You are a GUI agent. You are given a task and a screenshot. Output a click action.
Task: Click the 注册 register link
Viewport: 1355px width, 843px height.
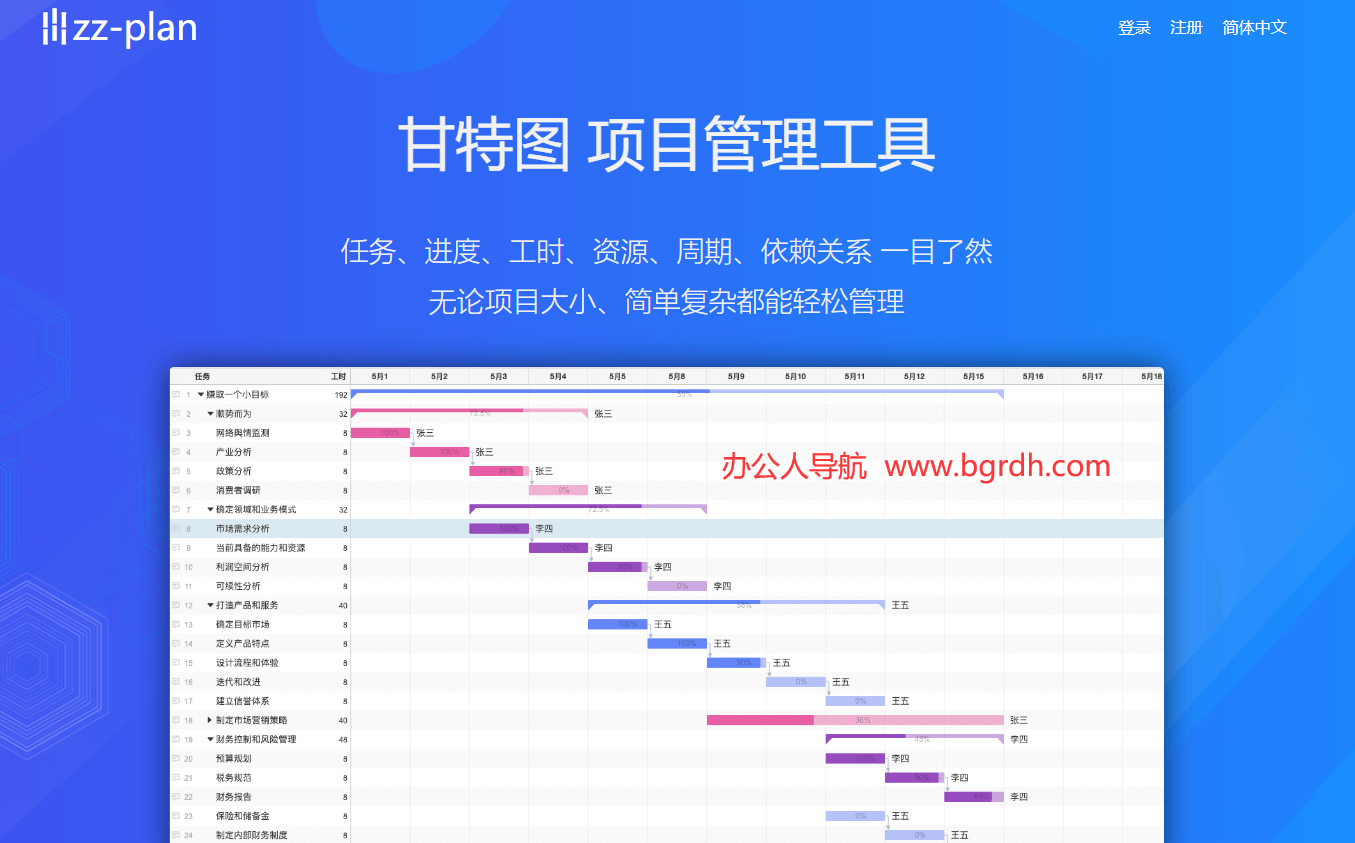coord(1186,28)
